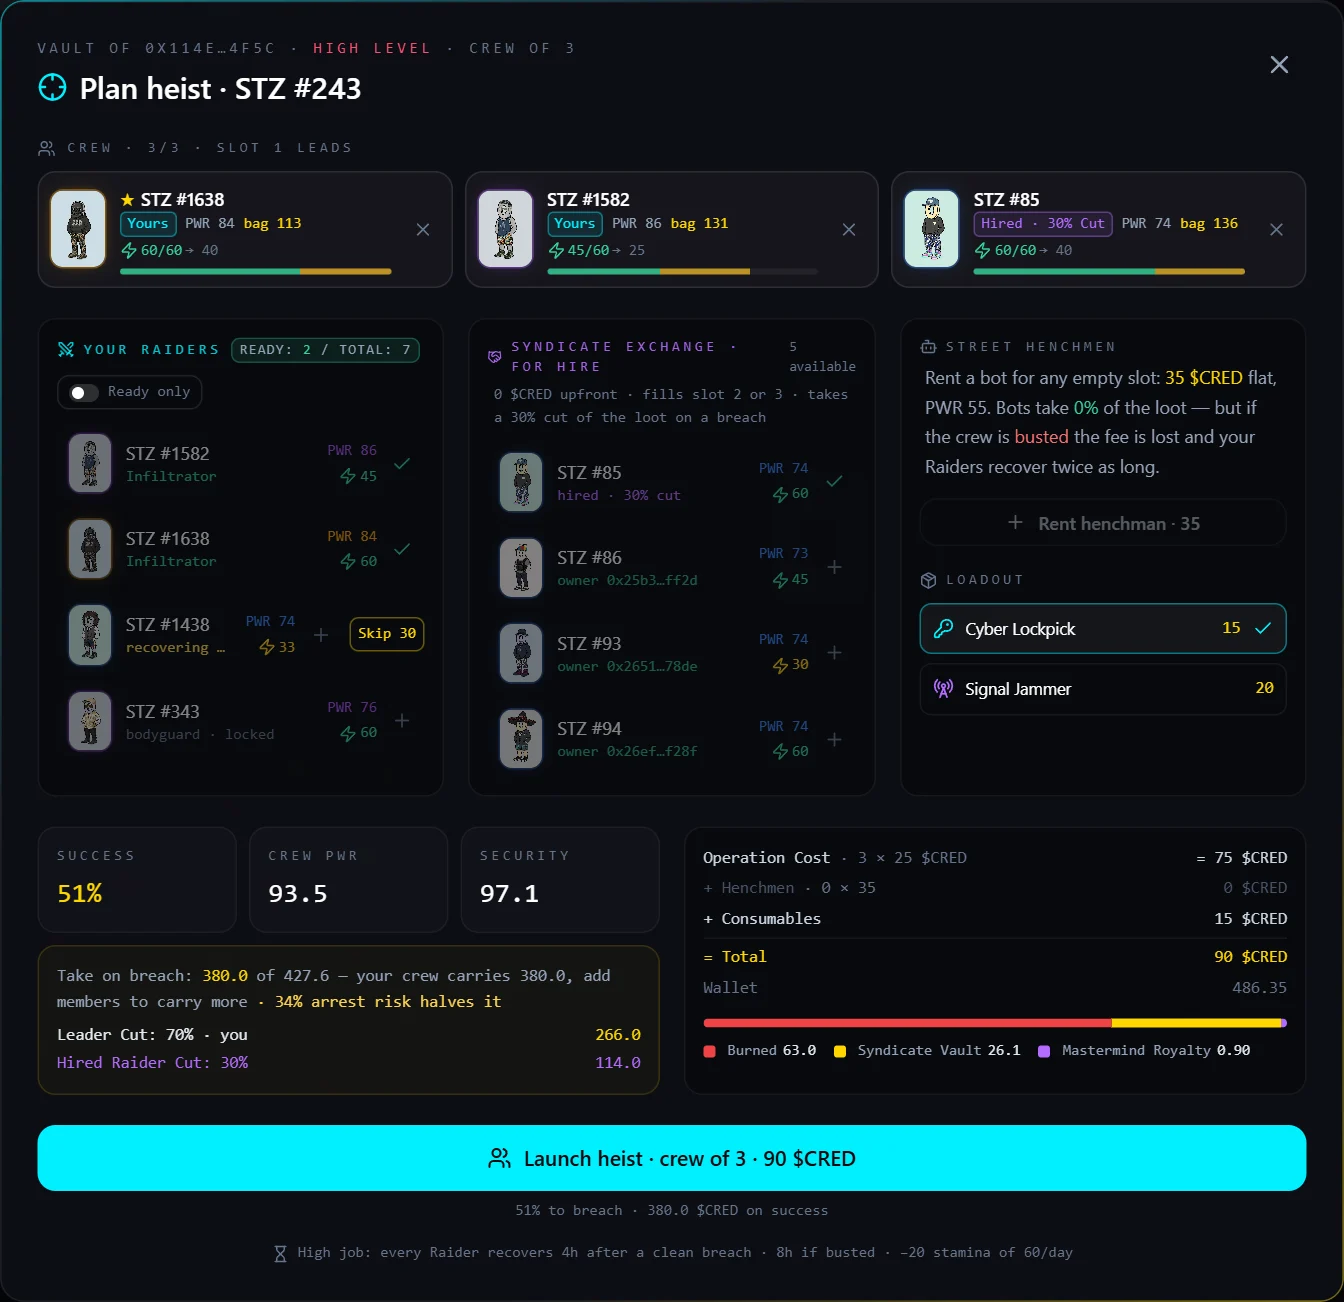Click the people icon on Launch heist
Viewport: 1344px width, 1302px height.
499,1158
